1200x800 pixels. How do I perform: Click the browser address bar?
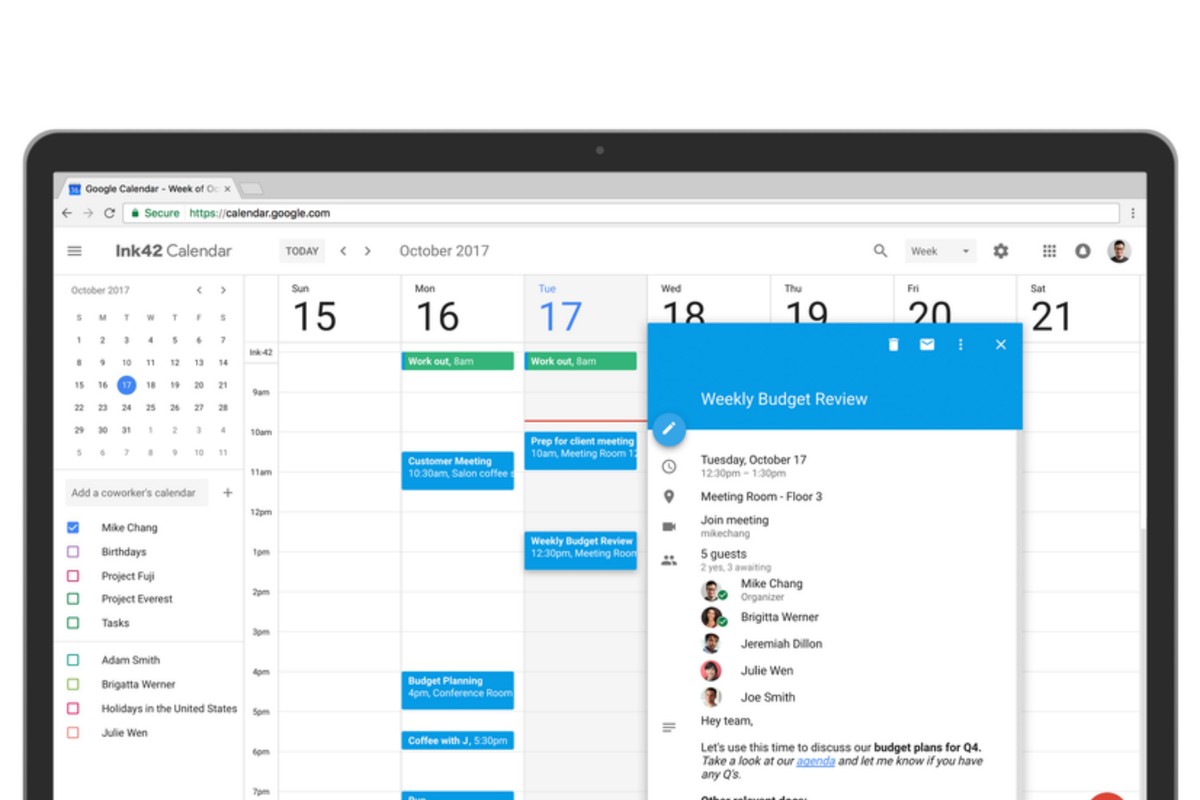[x=620, y=213]
